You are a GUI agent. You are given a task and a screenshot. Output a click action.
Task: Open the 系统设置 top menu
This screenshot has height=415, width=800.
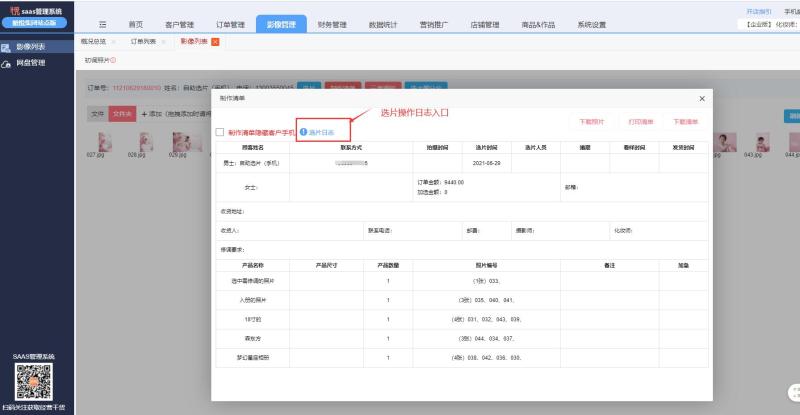coord(591,25)
